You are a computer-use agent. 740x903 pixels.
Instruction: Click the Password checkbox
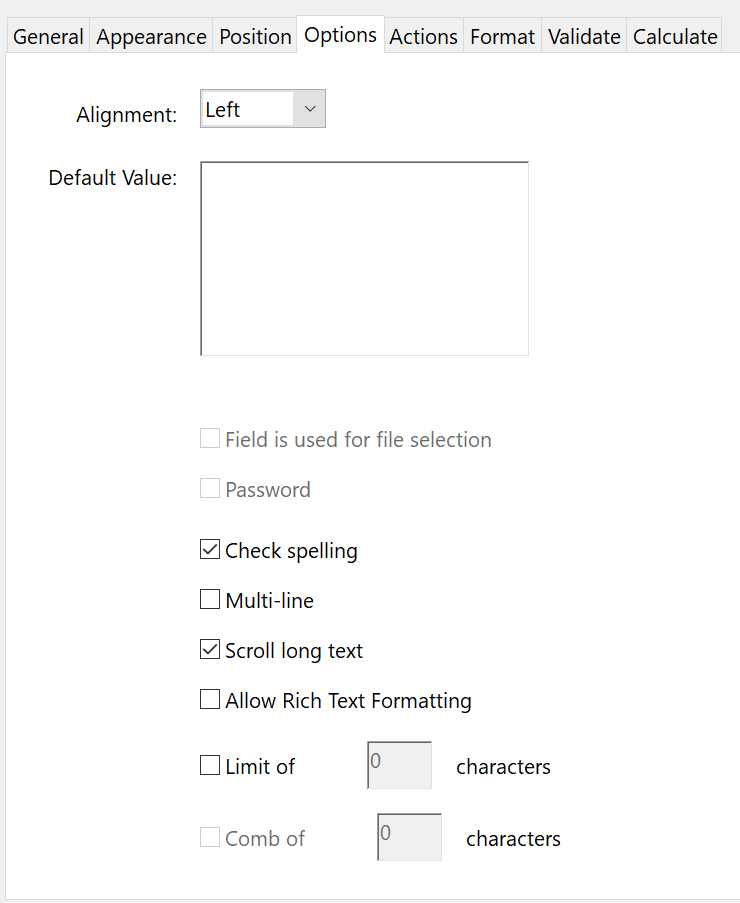pyautogui.click(x=210, y=488)
